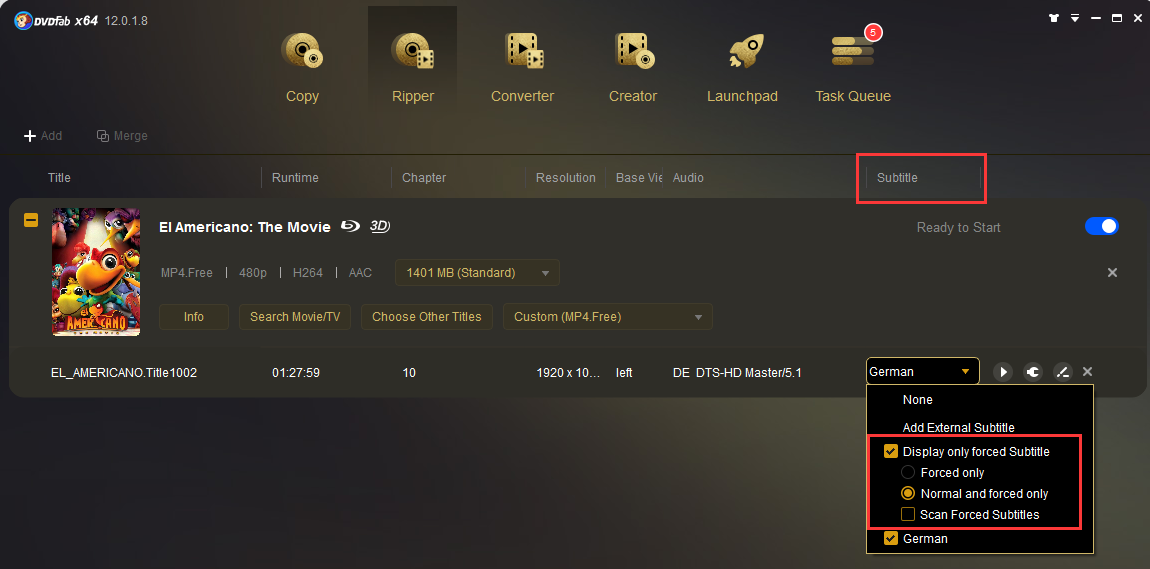Open the movie Info button

[x=194, y=317]
